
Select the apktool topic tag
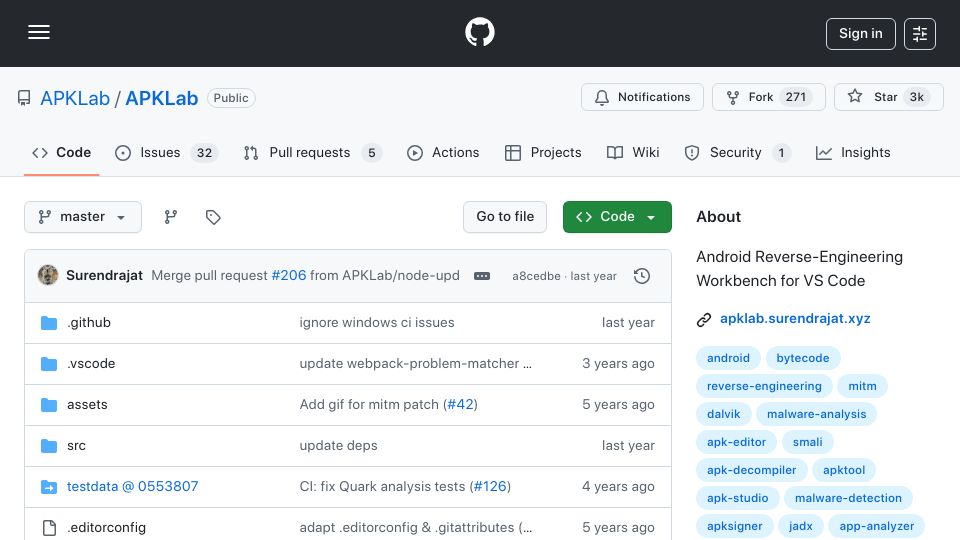(844, 471)
